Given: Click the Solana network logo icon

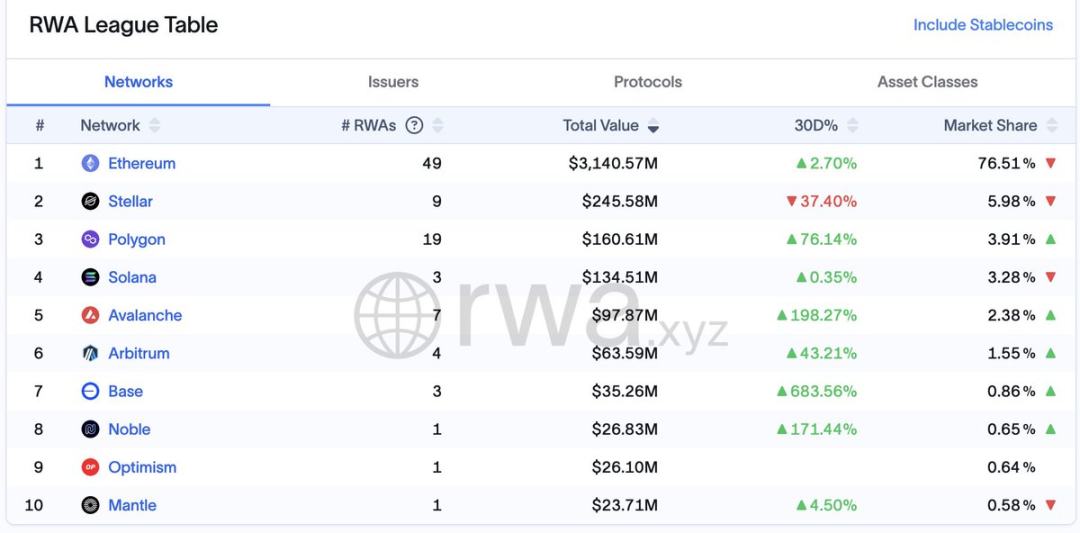Looking at the screenshot, I should (x=90, y=278).
